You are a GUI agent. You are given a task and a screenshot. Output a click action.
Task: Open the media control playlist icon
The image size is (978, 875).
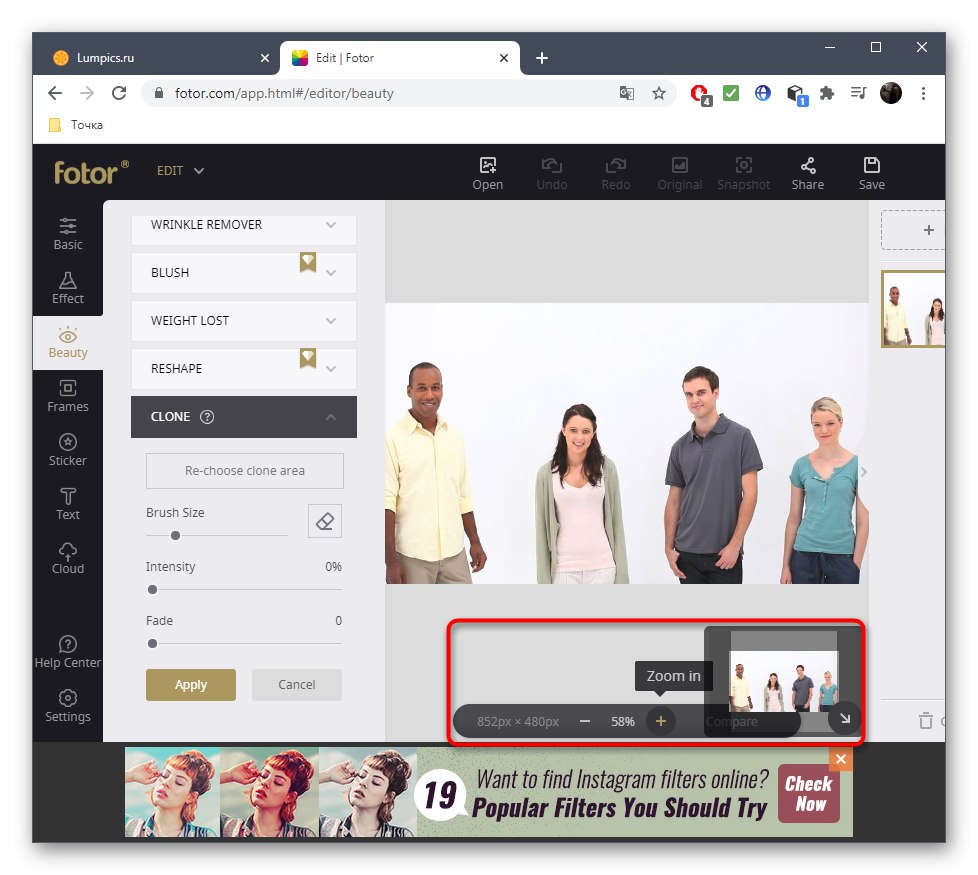pos(858,94)
